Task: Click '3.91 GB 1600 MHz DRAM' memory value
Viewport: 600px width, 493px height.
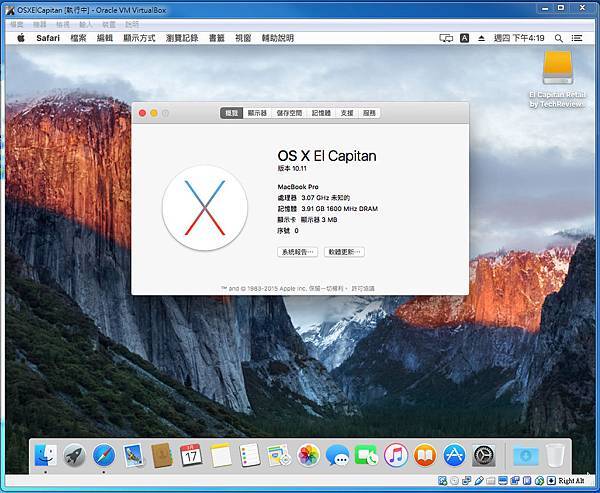Action: (x=340, y=209)
